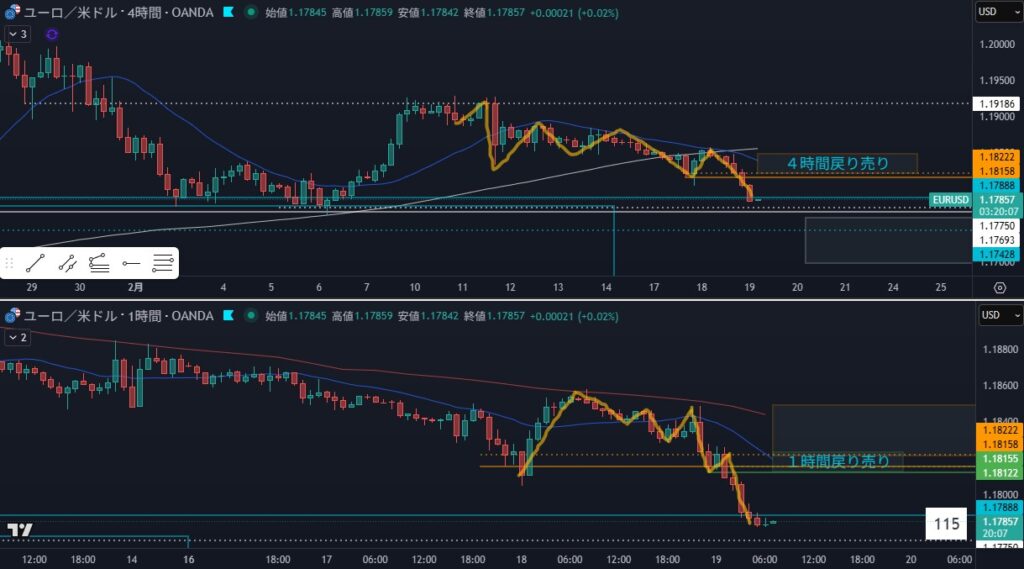Click the TradingView logo in lower chart
The height and width of the screenshot is (569, 1024).
[19, 529]
